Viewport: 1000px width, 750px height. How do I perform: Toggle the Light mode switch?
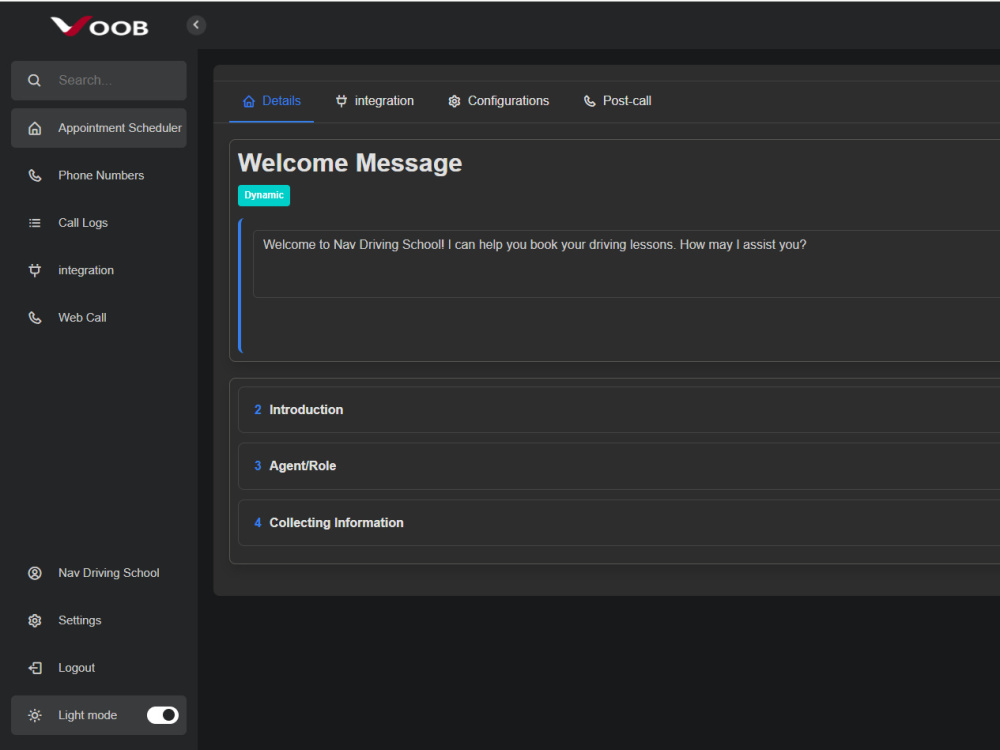(163, 715)
